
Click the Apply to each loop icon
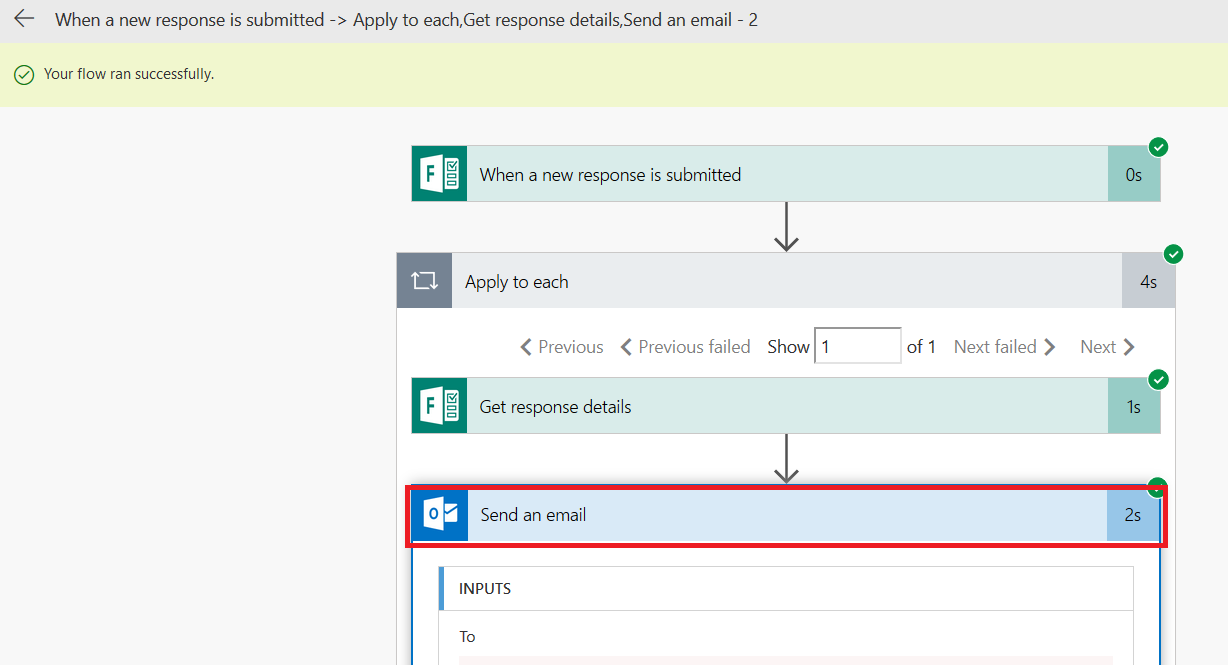(425, 281)
